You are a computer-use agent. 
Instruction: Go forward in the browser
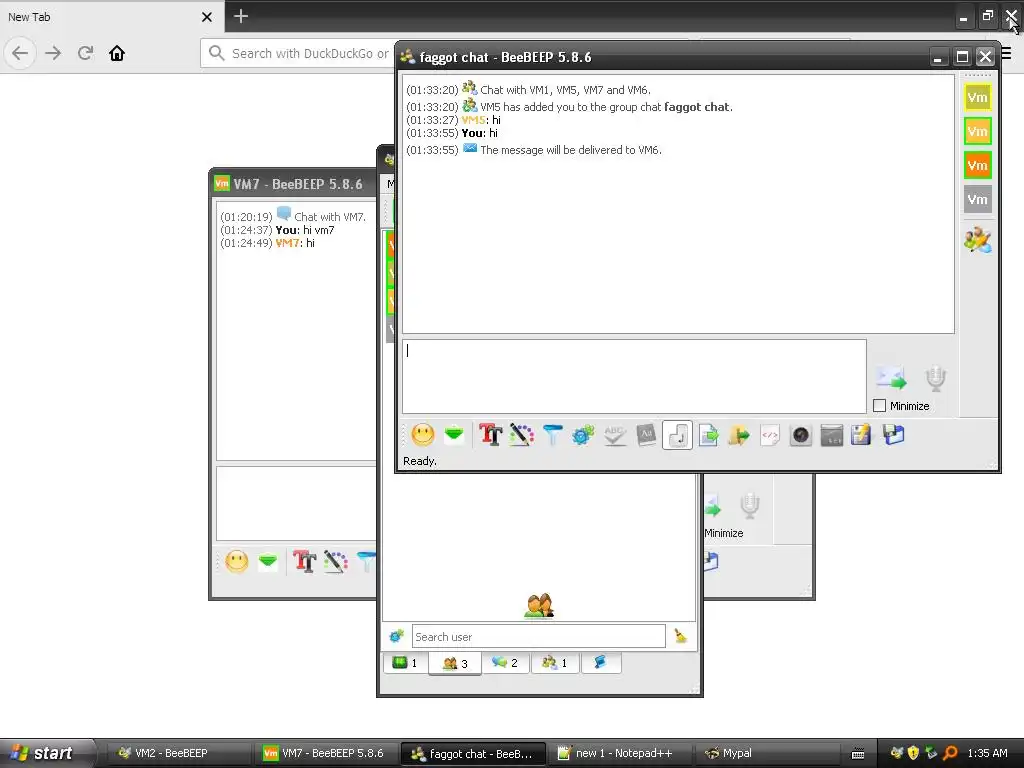53,53
